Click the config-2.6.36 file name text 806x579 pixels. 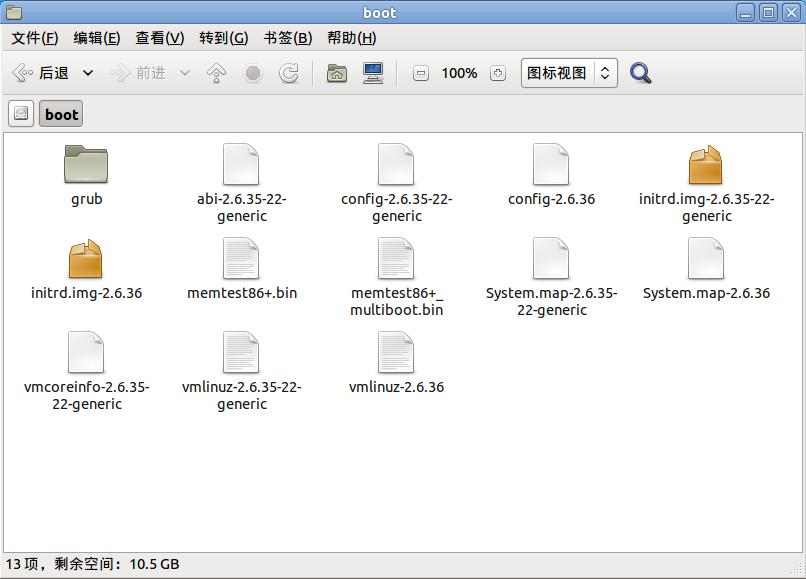pos(551,199)
